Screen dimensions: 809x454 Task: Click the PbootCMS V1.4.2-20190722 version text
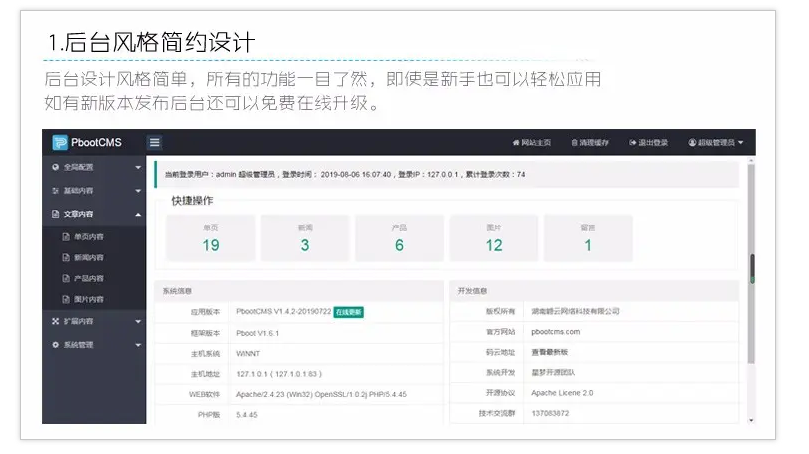(x=284, y=312)
